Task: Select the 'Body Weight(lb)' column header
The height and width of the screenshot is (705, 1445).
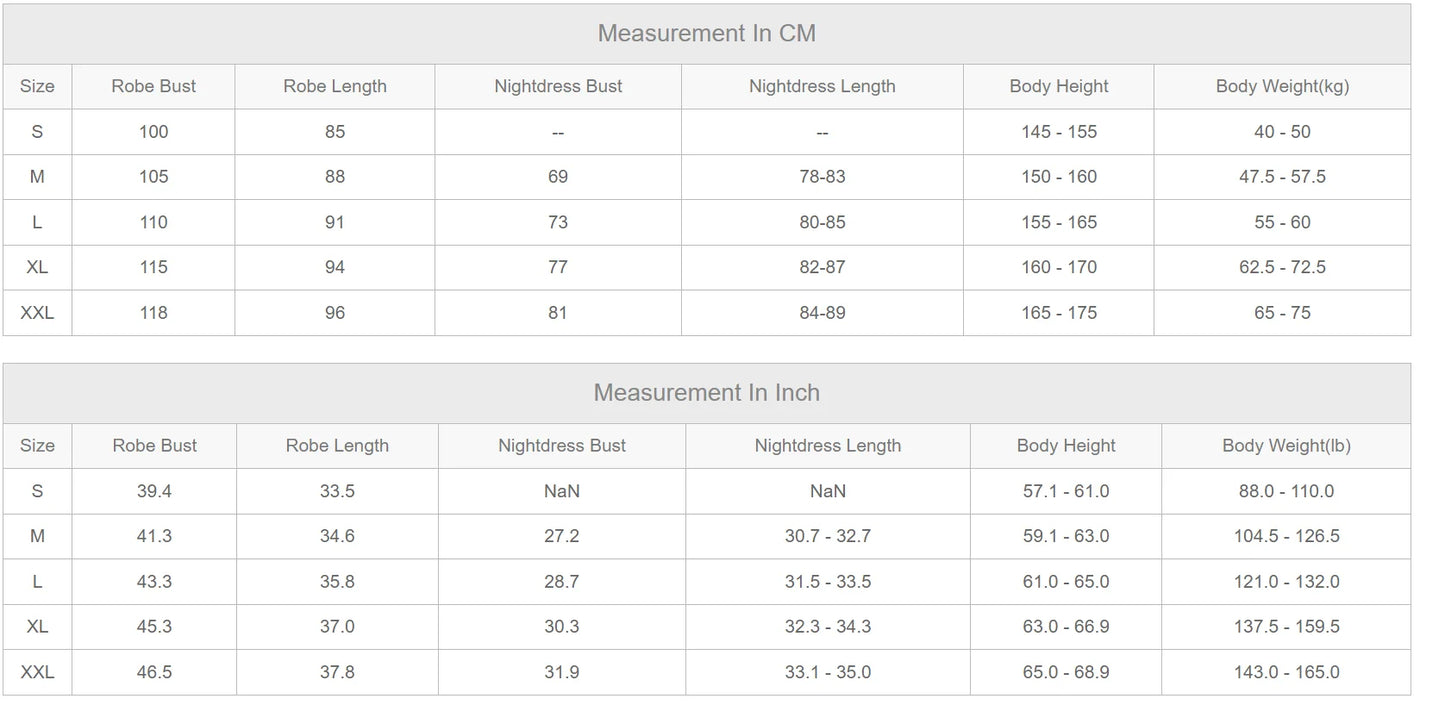Action: 1286,446
